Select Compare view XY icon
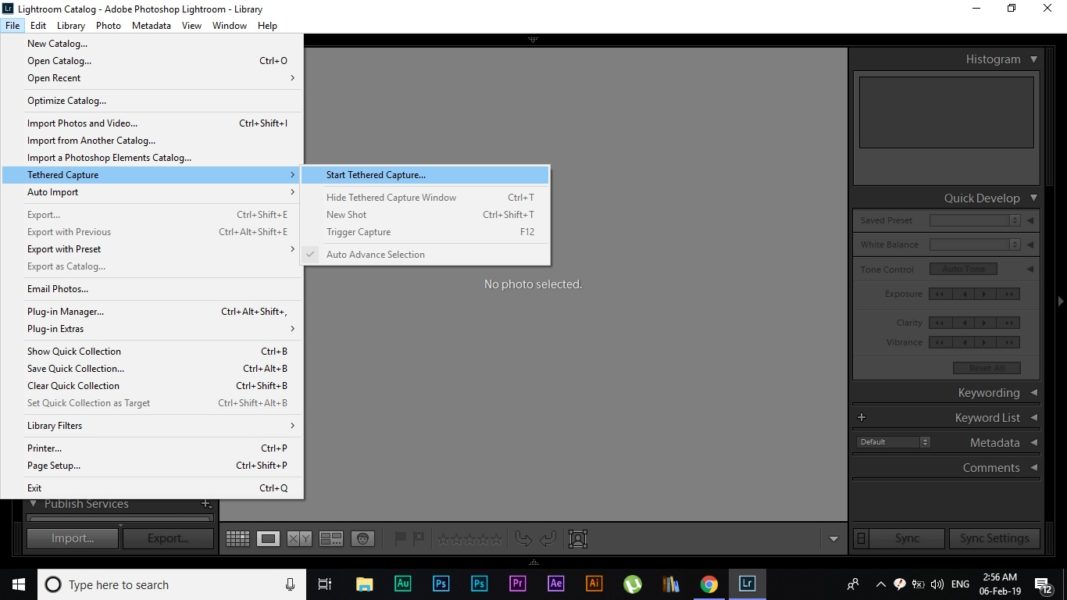Screen dimensions: 1067x600 pyautogui.click(x=299, y=539)
